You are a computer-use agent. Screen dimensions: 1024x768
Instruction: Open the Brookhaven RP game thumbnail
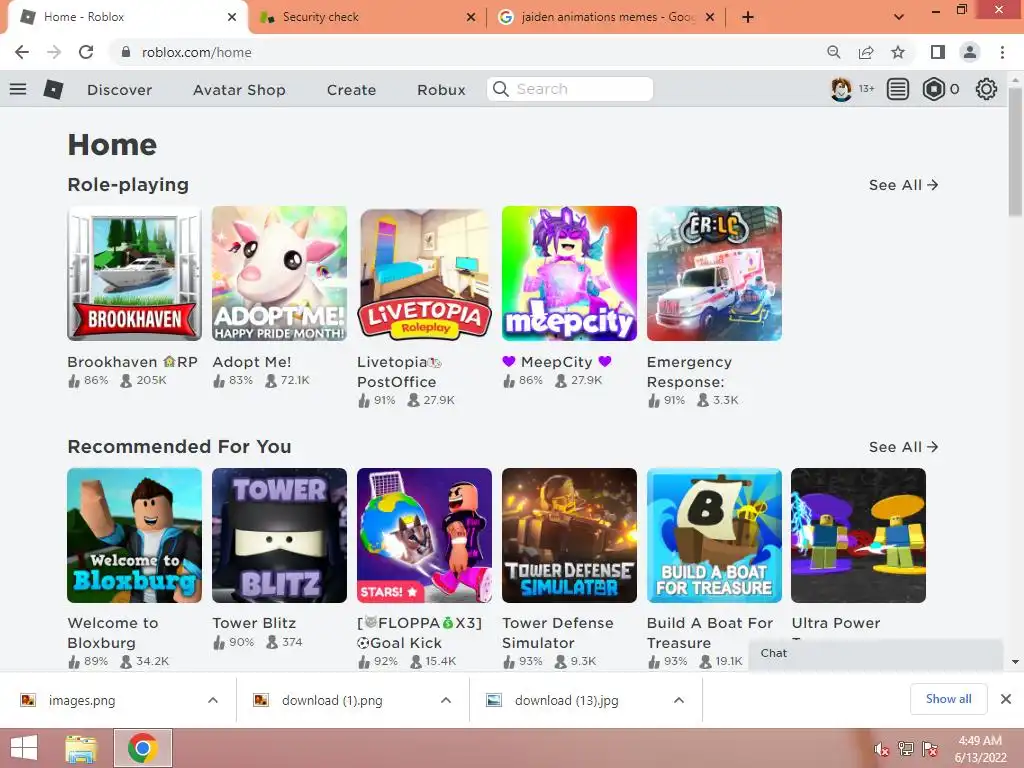pos(135,274)
